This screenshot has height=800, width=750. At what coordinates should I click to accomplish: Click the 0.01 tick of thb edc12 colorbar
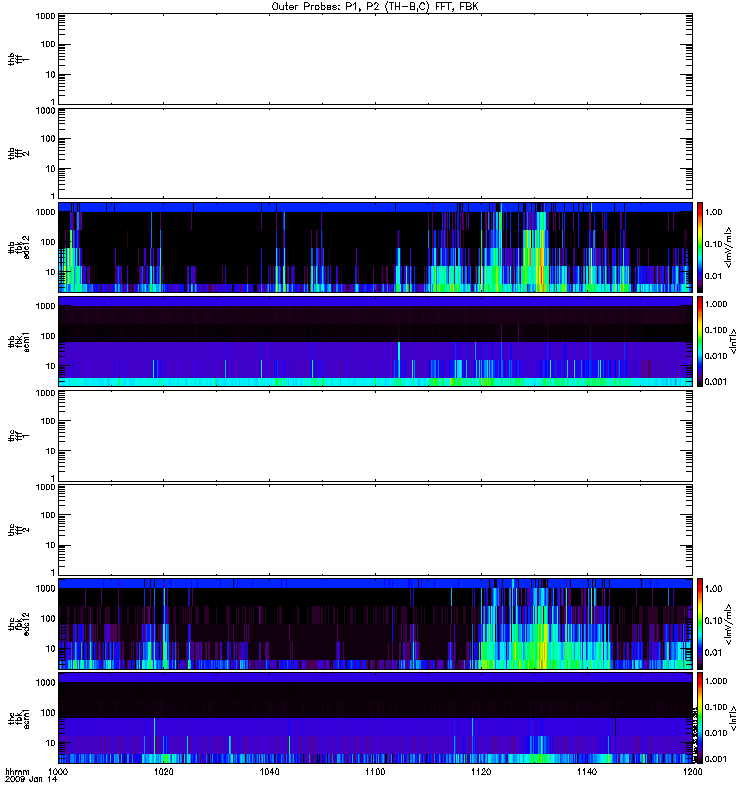point(714,276)
